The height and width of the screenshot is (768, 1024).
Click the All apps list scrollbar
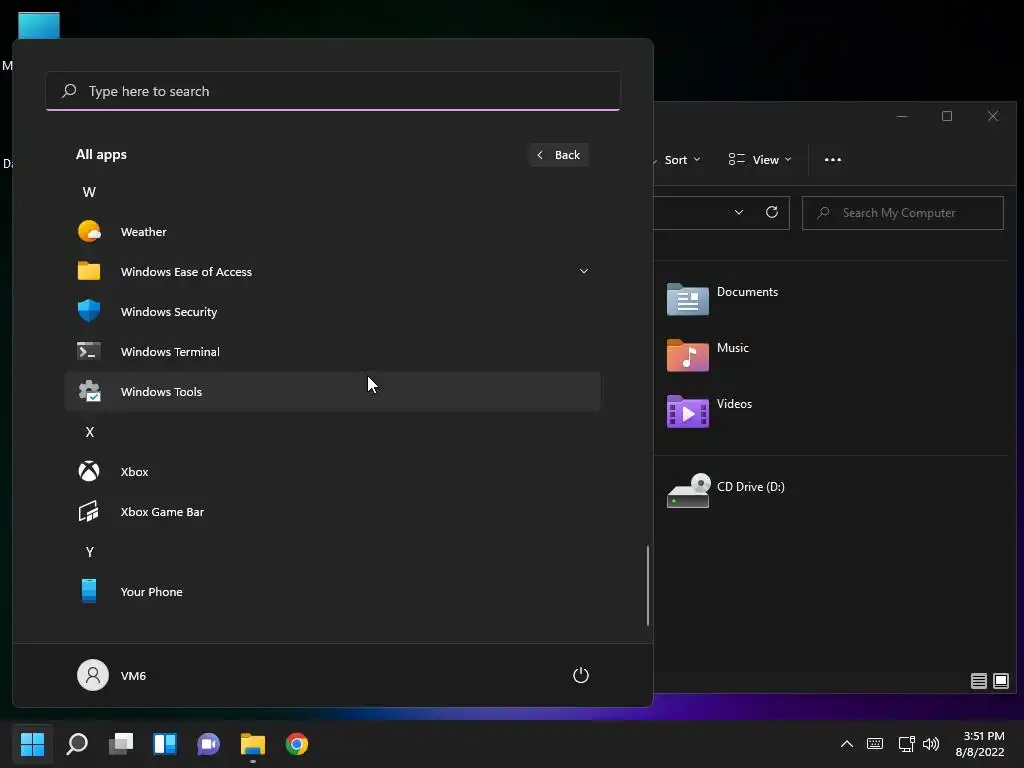(x=648, y=585)
